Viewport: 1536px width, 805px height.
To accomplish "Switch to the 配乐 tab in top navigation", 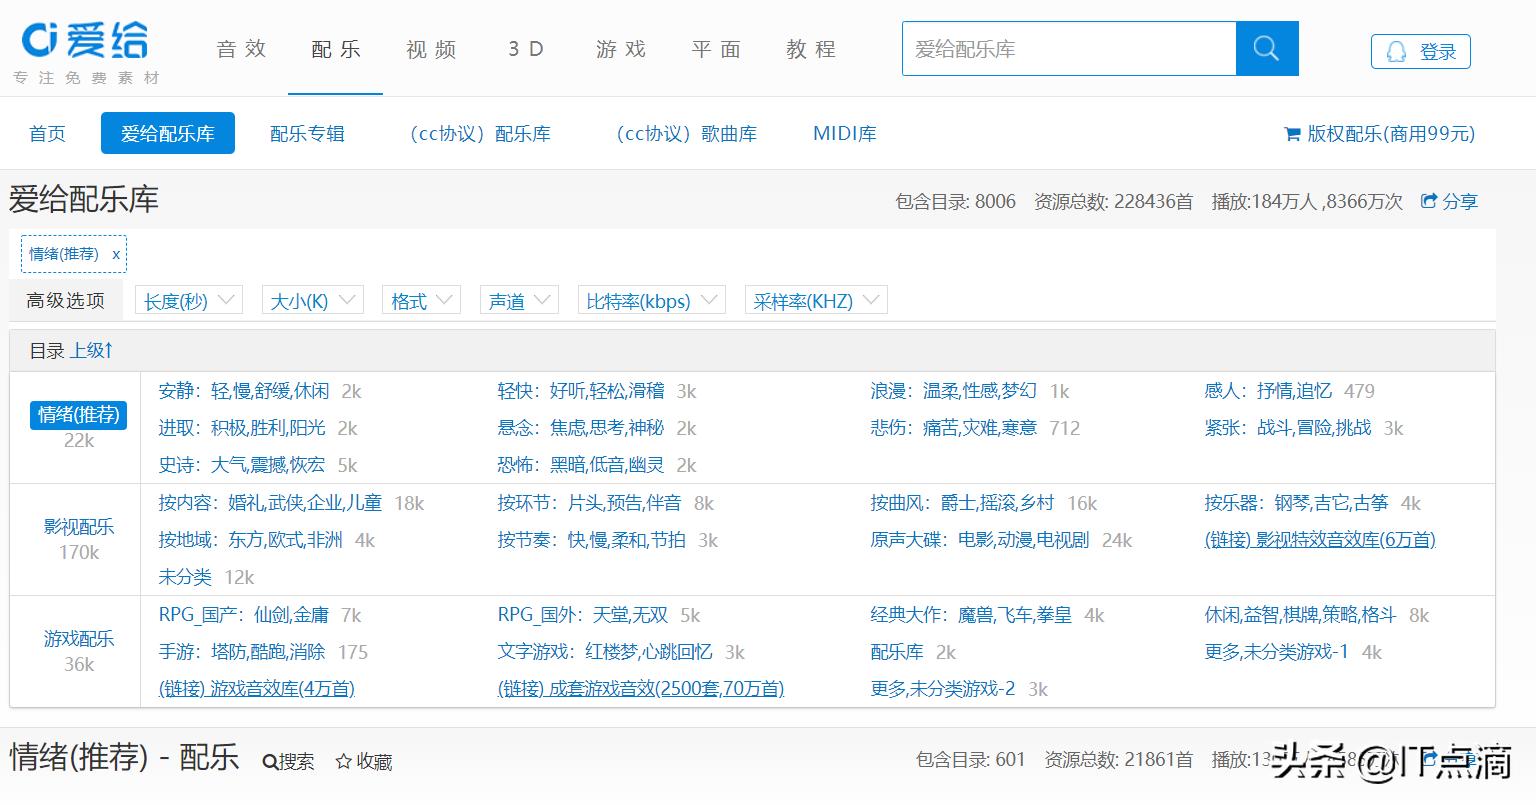I will point(335,48).
